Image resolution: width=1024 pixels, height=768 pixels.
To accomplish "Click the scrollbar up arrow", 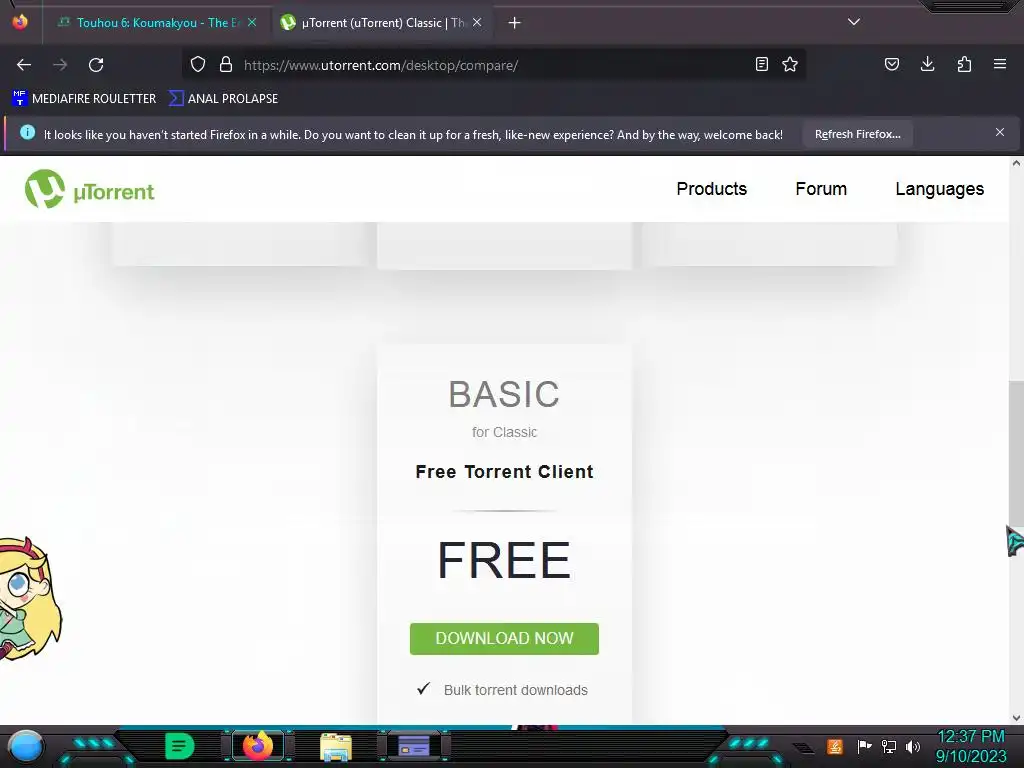I will click(1016, 163).
